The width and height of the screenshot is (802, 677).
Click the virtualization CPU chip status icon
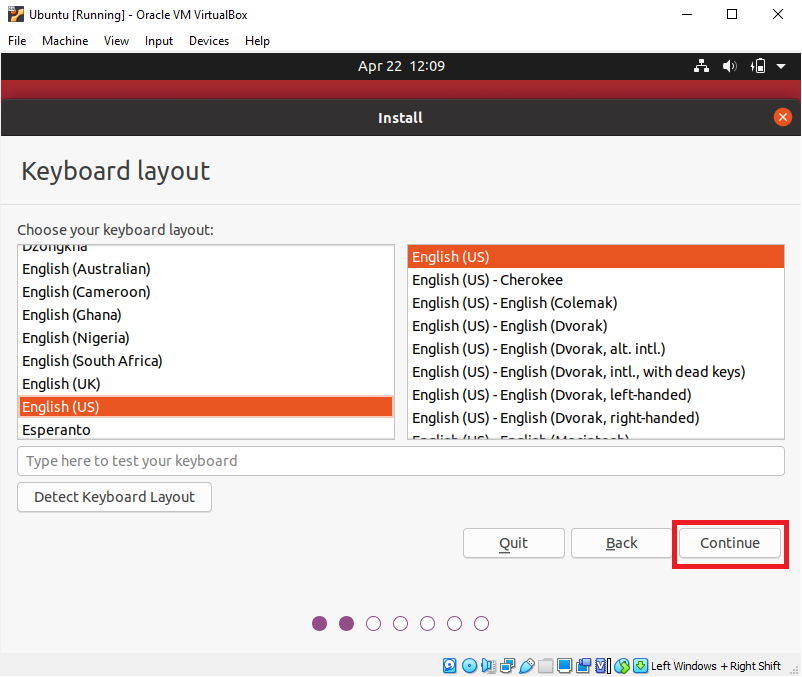[x=603, y=665]
